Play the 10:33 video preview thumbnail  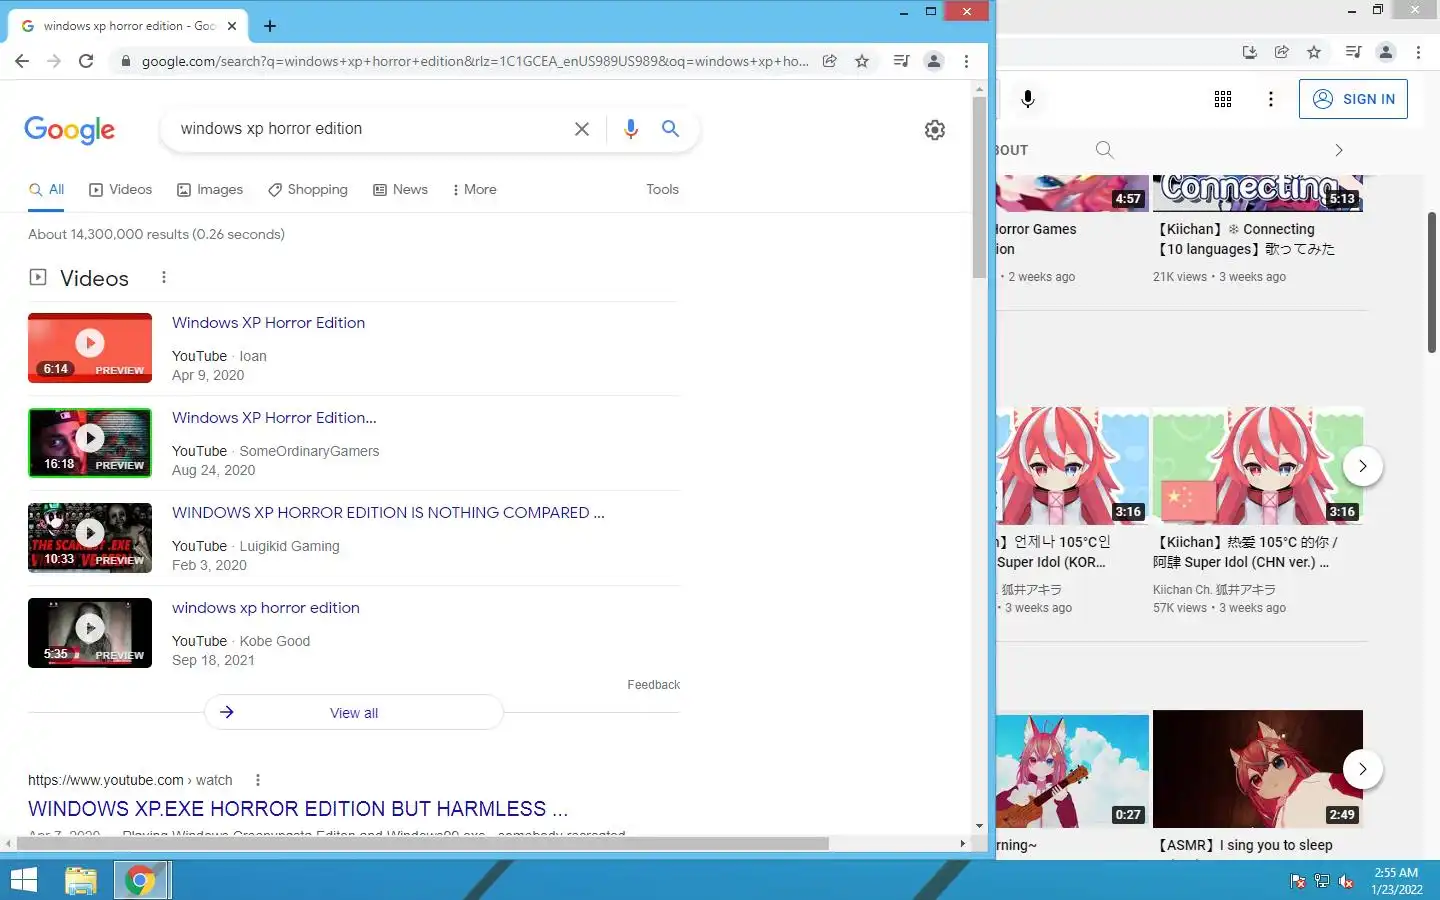[90, 538]
